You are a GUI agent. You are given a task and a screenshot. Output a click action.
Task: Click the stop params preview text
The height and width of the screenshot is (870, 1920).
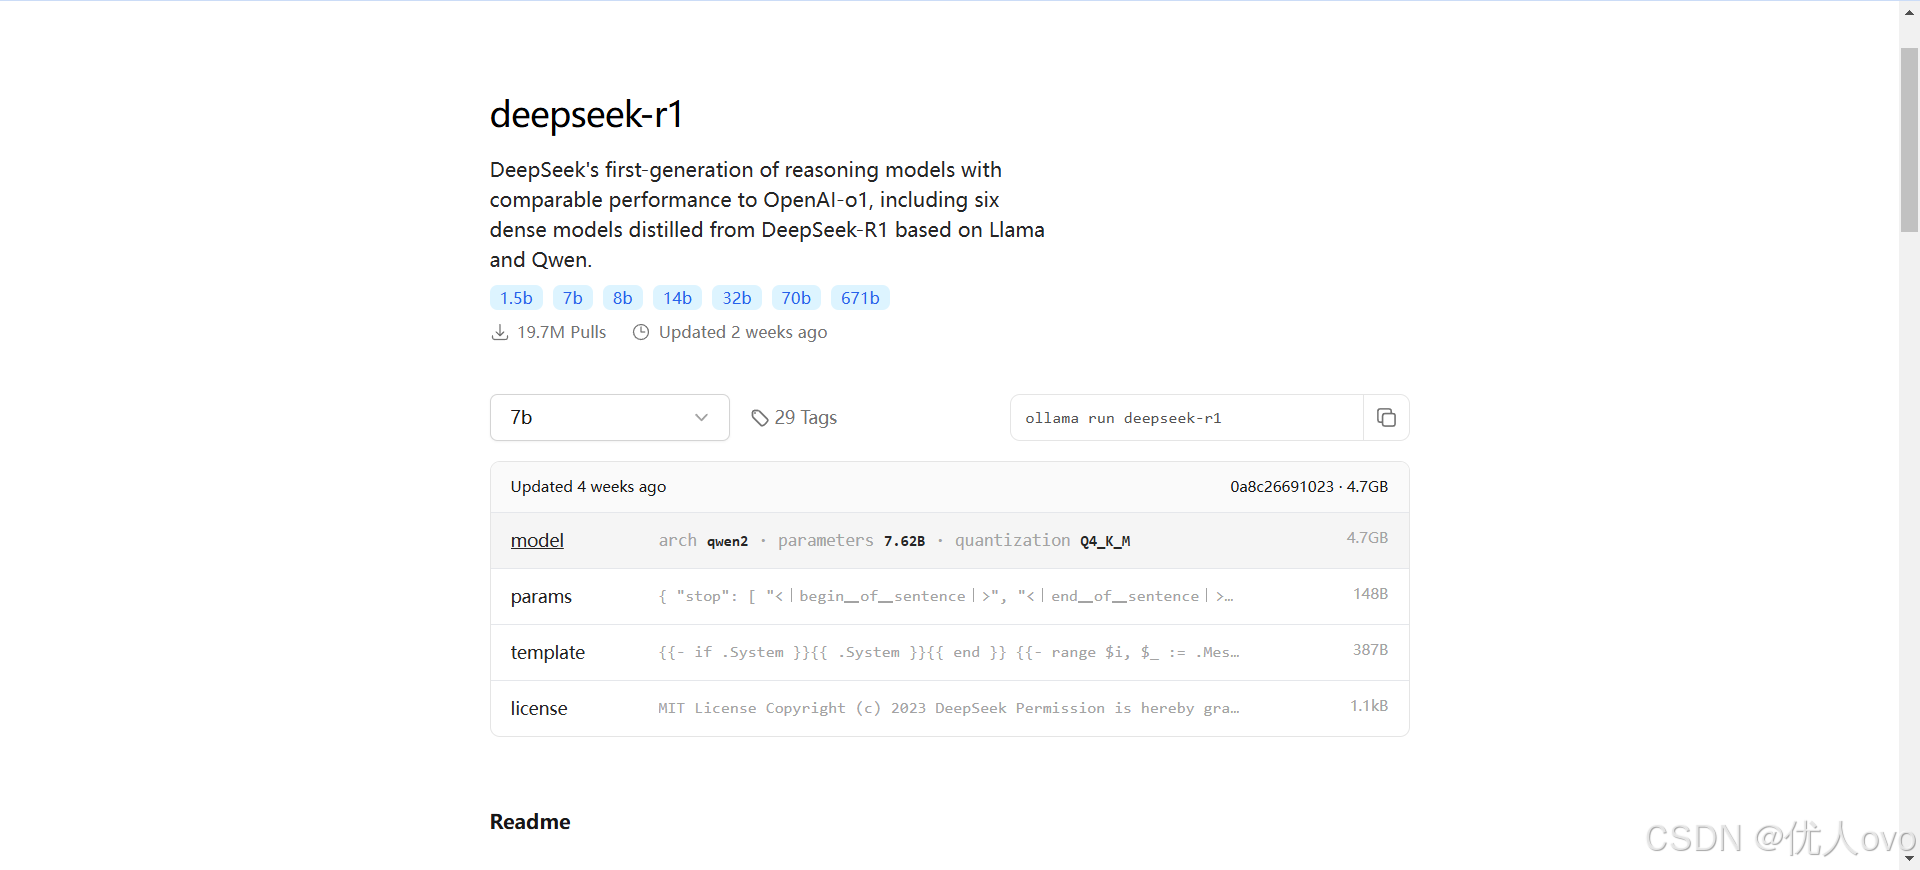(x=945, y=596)
